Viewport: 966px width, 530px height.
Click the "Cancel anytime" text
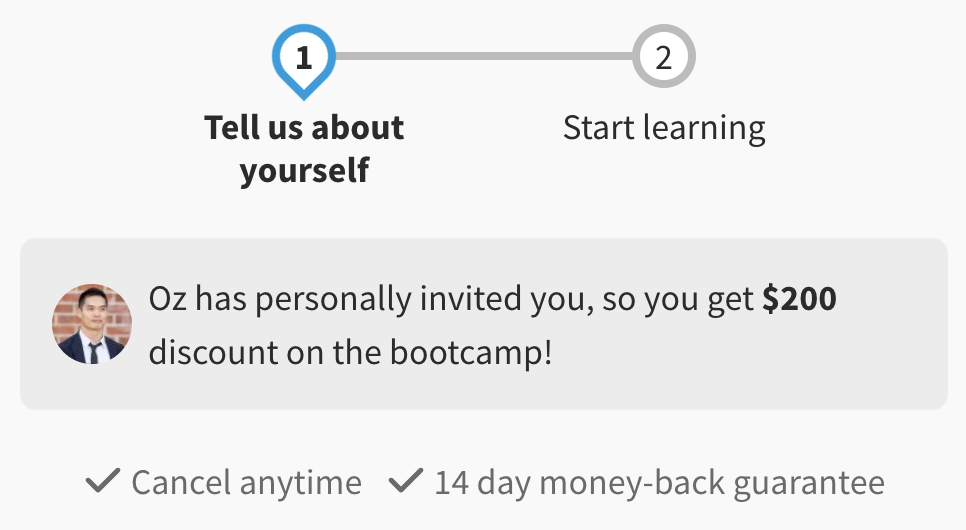(x=246, y=483)
